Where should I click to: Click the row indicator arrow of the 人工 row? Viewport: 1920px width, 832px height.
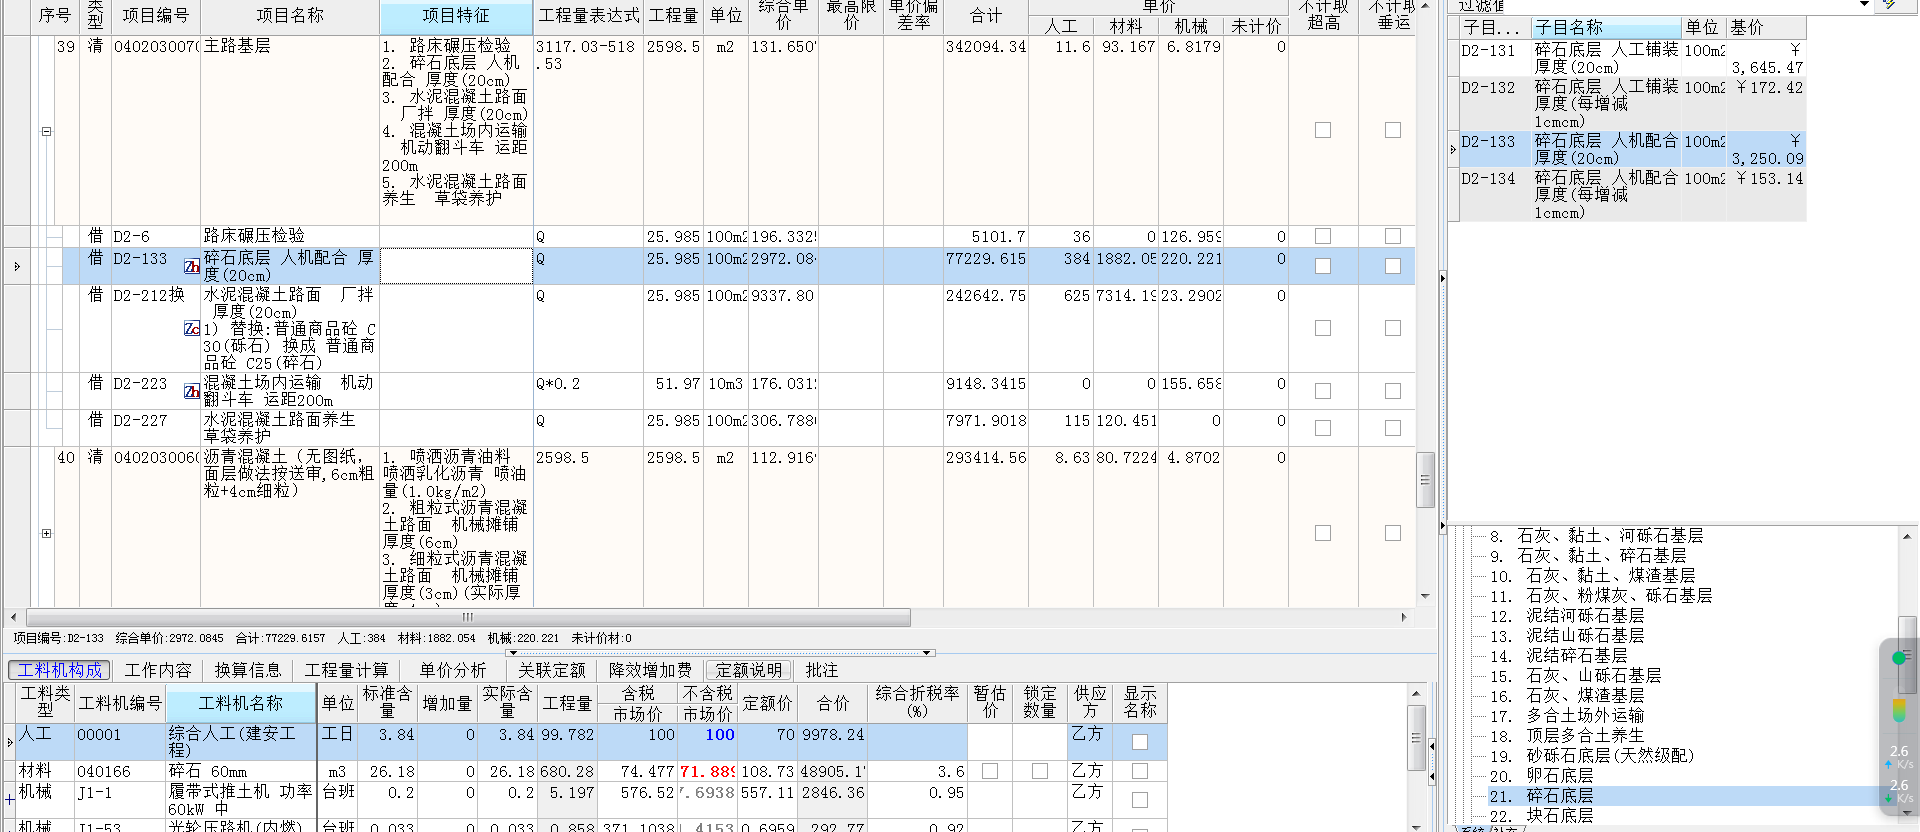(10, 742)
